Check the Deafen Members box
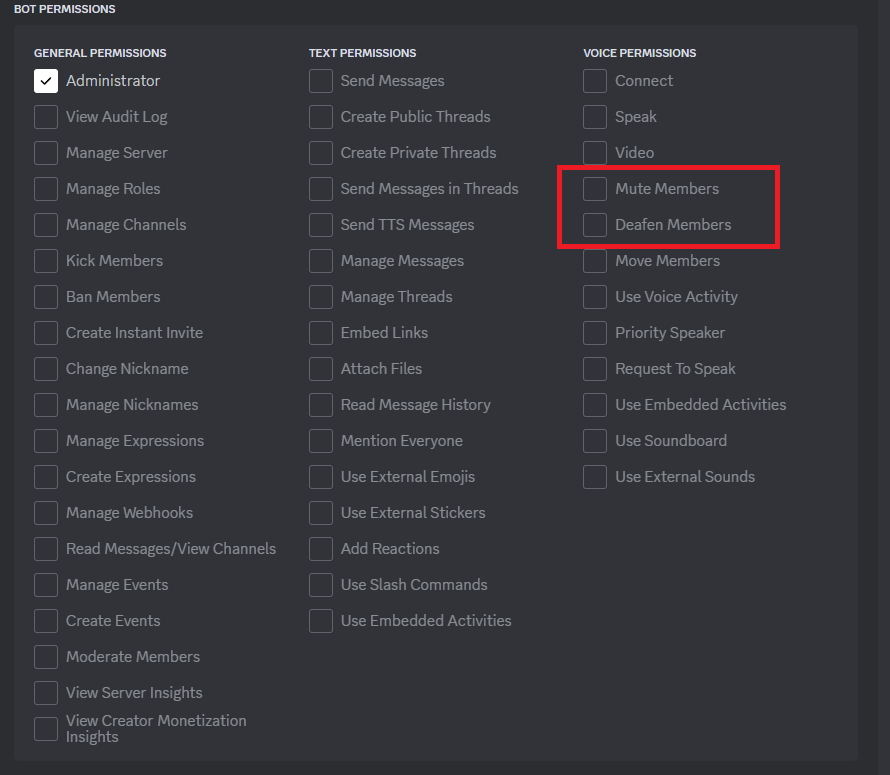The width and height of the screenshot is (890, 775). click(x=595, y=225)
